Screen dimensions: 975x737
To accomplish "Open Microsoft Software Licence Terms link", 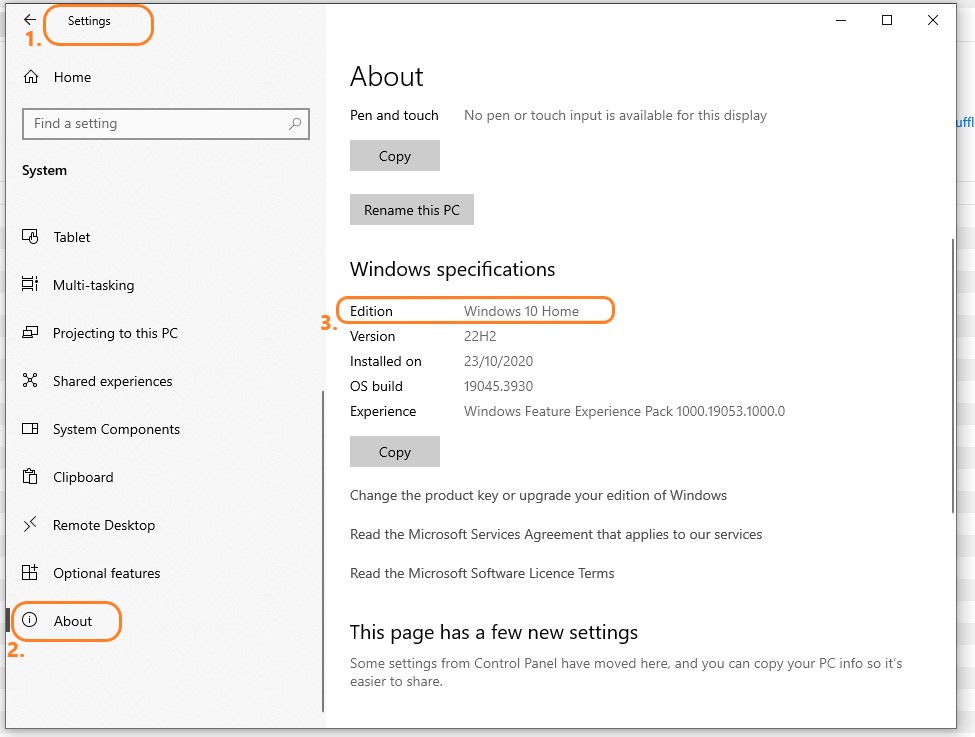I will 482,573.
